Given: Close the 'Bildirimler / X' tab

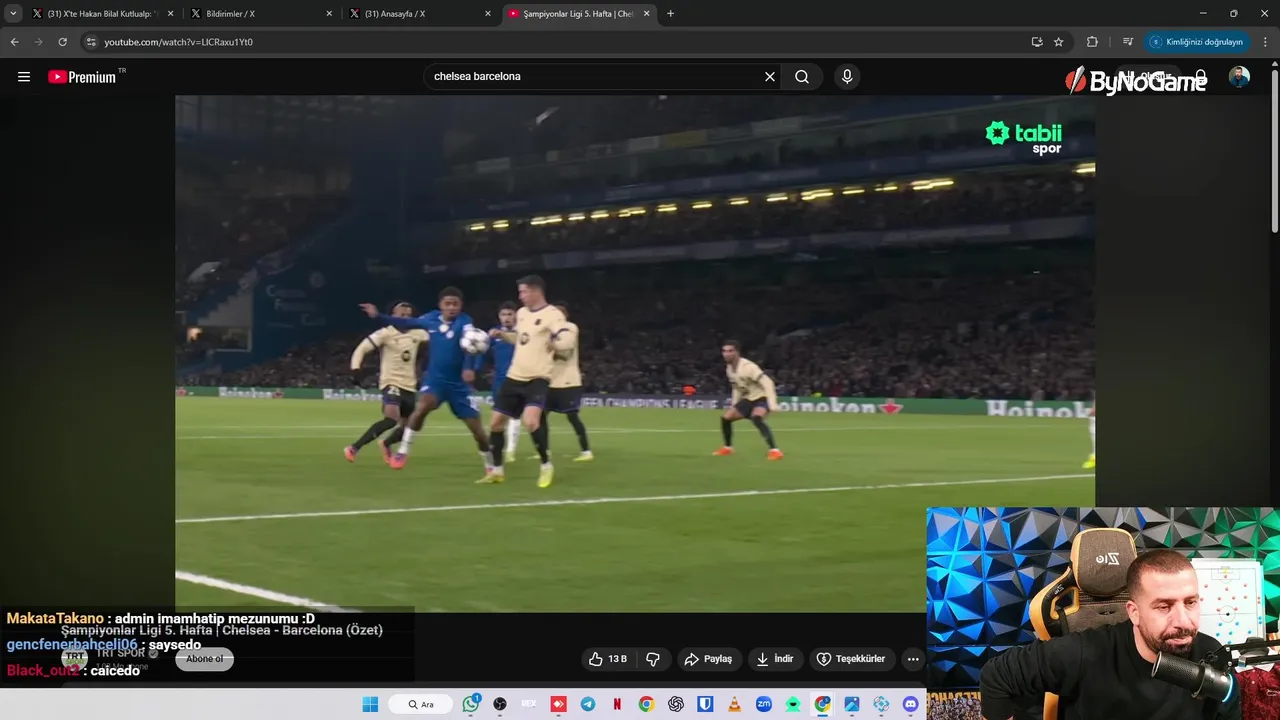Looking at the screenshot, I should [329, 14].
